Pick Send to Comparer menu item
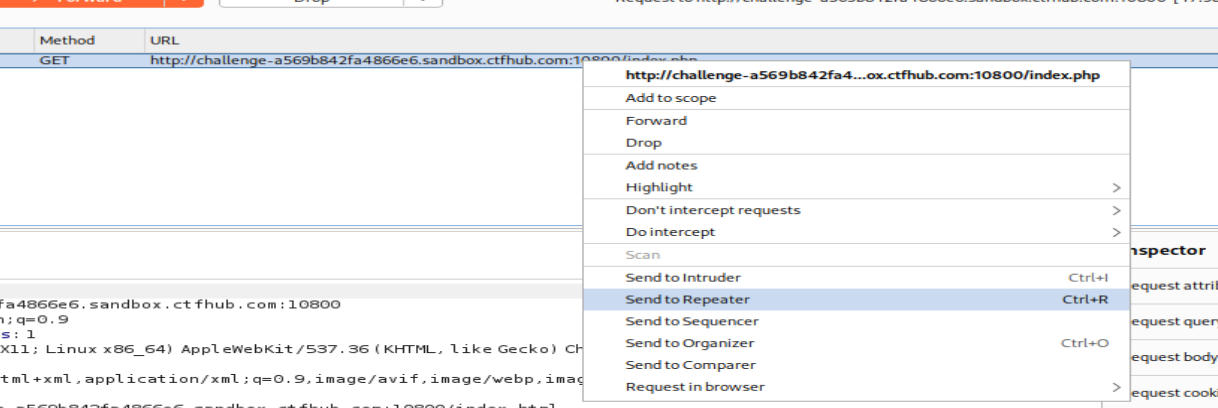The height and width of the screenshot is (408, 1218). (690, 365)
